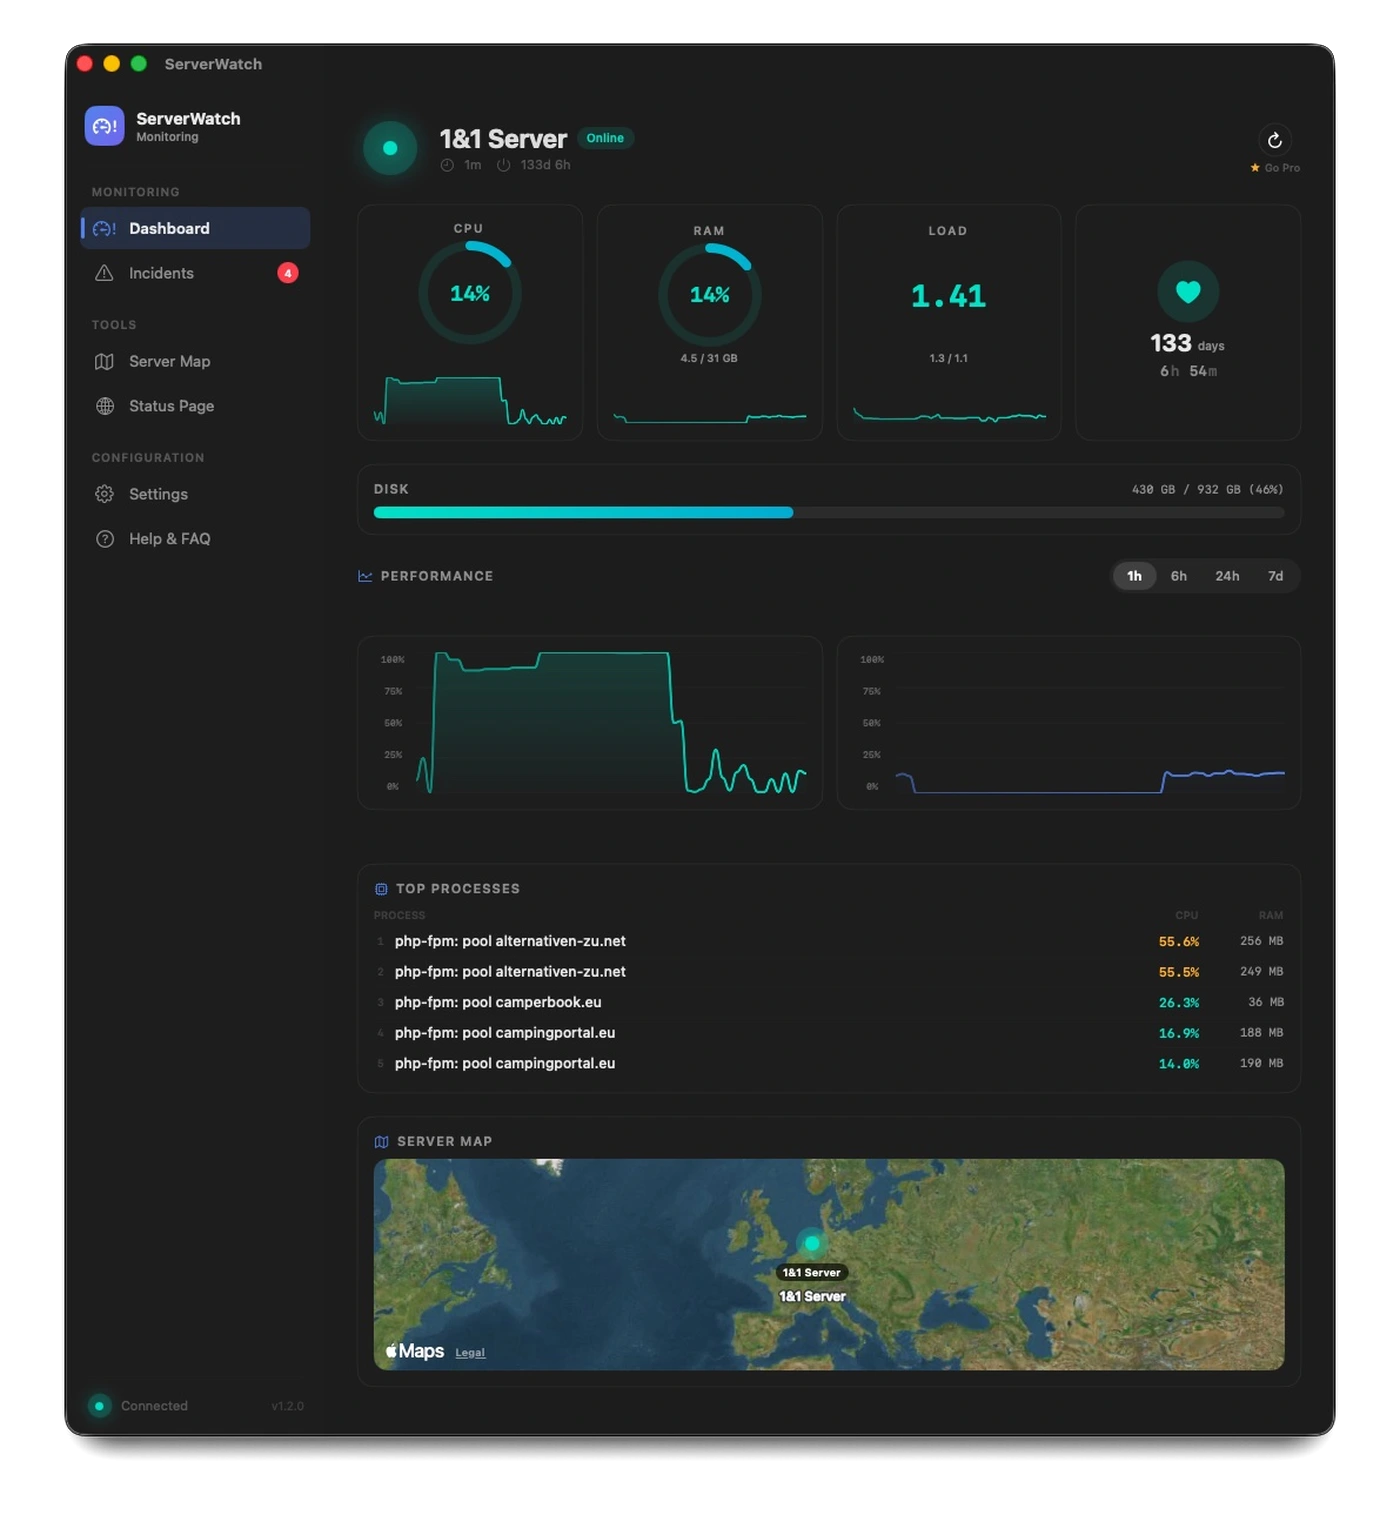
Task: Click the Online status badge
Action: (x=606, y=138)
